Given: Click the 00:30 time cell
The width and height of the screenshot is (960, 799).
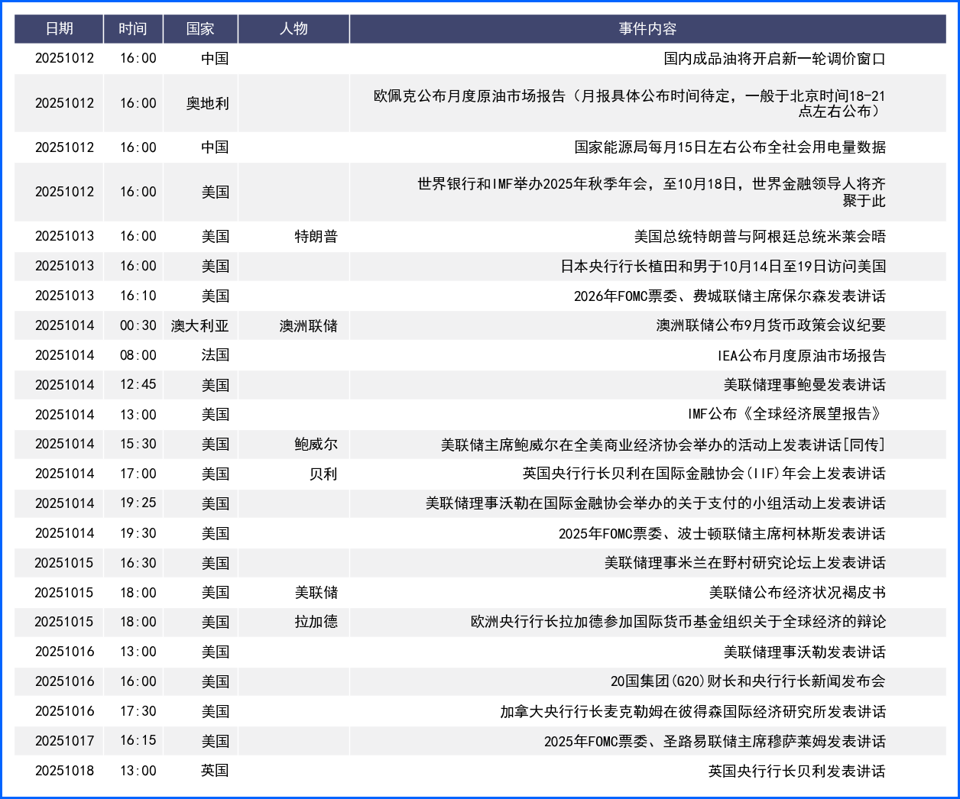Looking at the screenshot, I should tap(138, 326).
